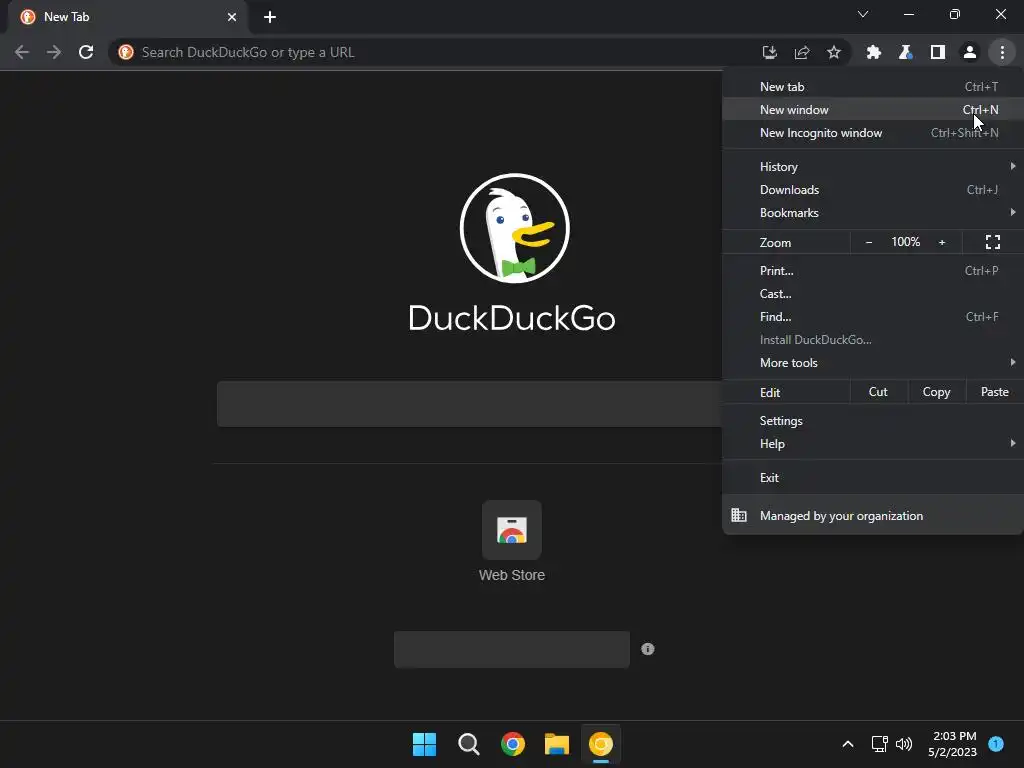Enter fullscreen from the Zoom row
This screenshot has width=1024, height=768.
(x=993, y=242)
